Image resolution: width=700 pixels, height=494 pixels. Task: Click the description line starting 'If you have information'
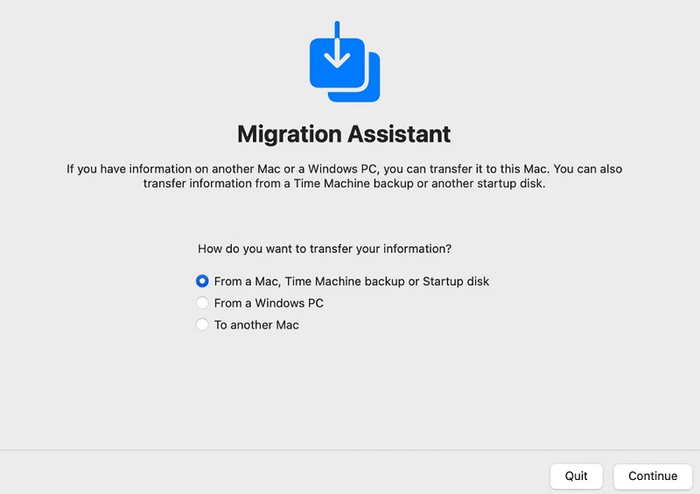pos(344,169)
